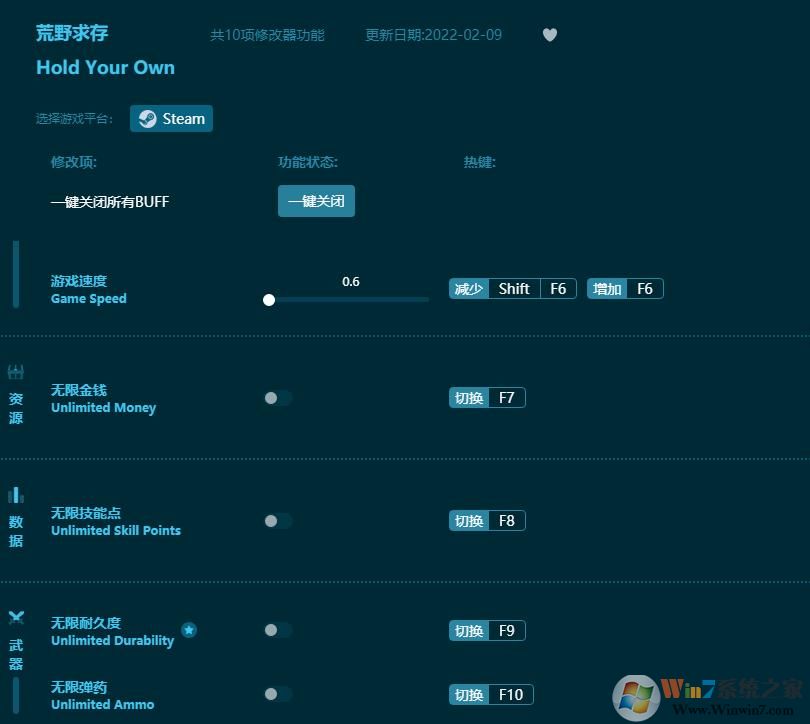This screenshot has width=810, height=724.
Task: Click the F8 hotkey for Skill Points
Action: [487, 521]
